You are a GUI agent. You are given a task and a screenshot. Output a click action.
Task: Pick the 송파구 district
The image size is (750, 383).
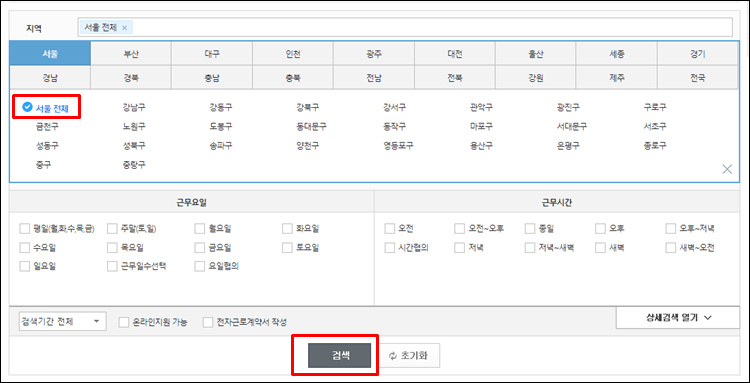click(221, 146)
